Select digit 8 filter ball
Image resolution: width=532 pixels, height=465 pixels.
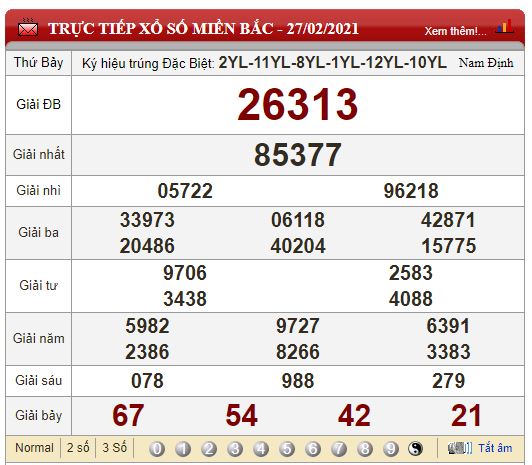coord(365,449)
